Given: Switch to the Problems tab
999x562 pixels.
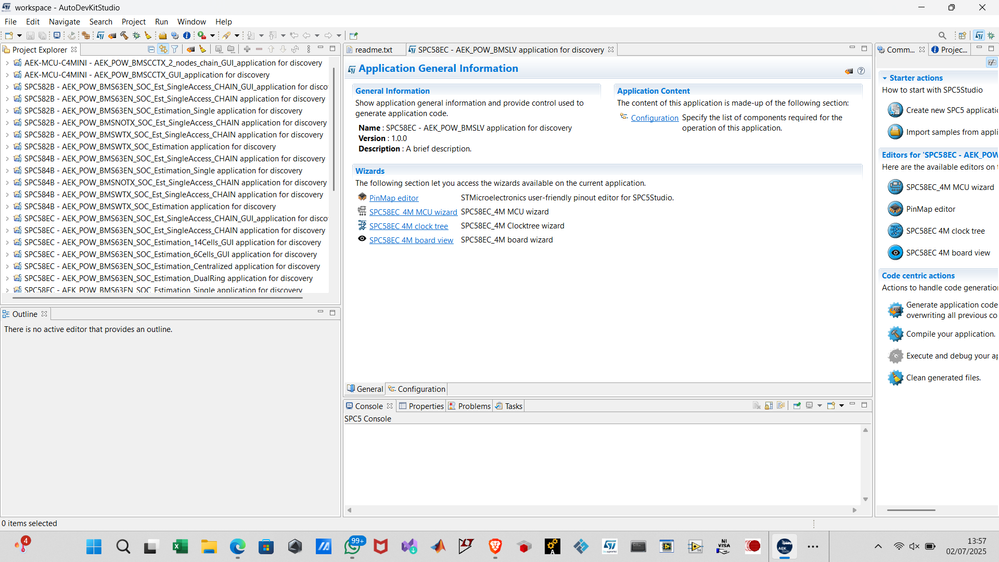Looking at the screenshot, I should coord(469,406).
